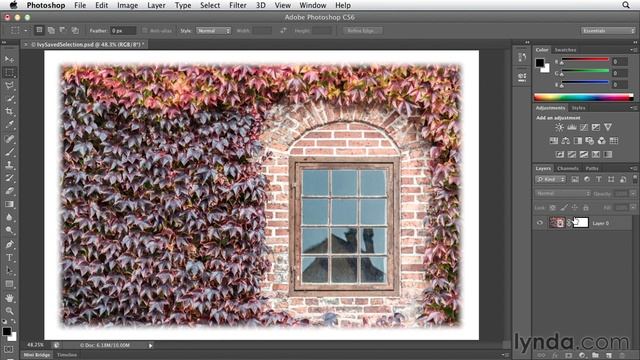Open the layer Kind filter dropdown
This screenshot has width=640, height=360.
point(550,179)
